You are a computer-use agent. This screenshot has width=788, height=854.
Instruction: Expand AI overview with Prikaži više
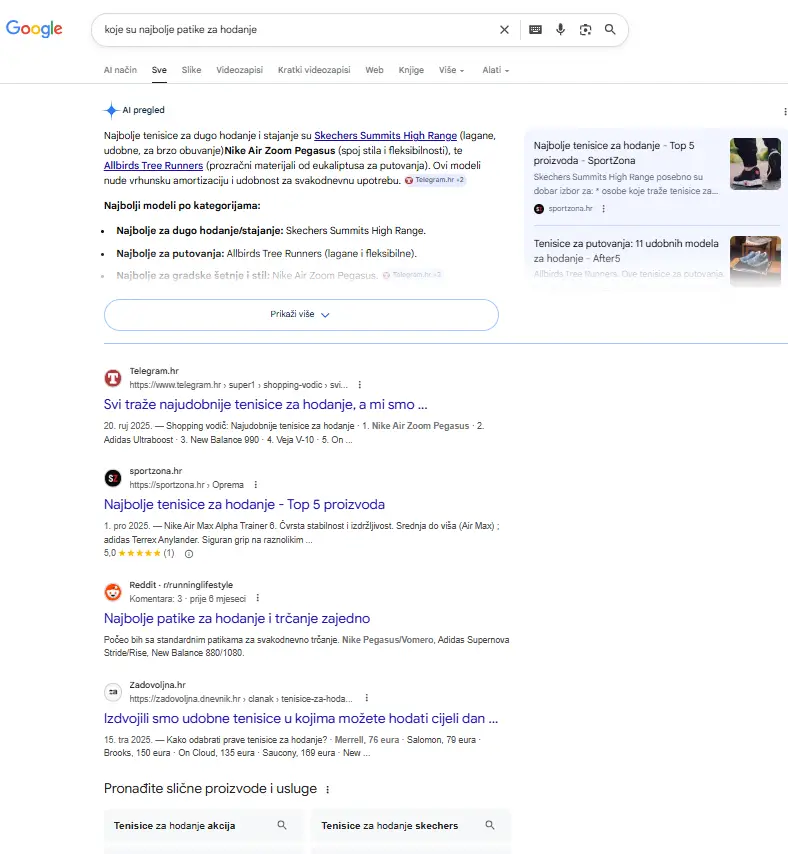tap(301, 315)
